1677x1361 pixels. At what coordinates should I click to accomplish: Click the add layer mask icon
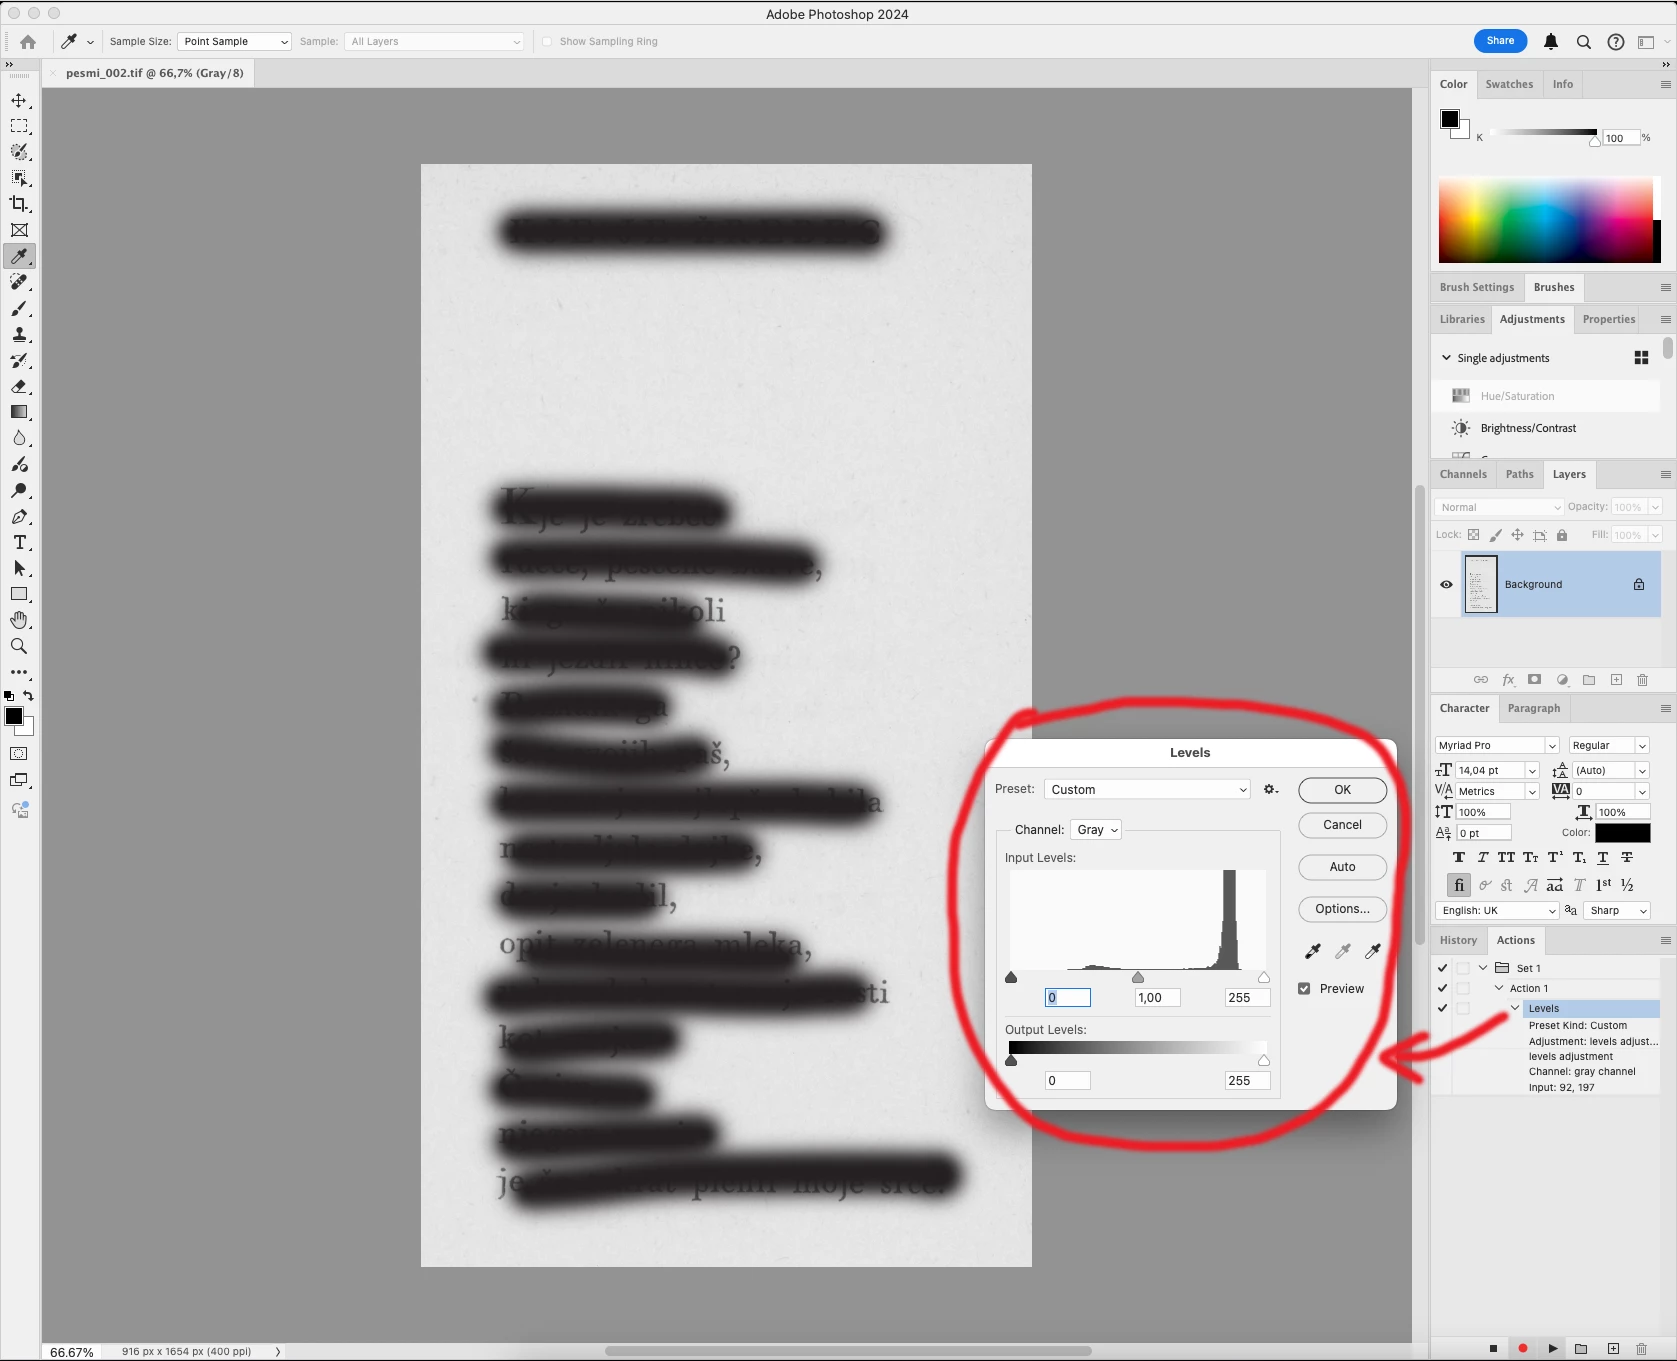tap(1534, 680)
